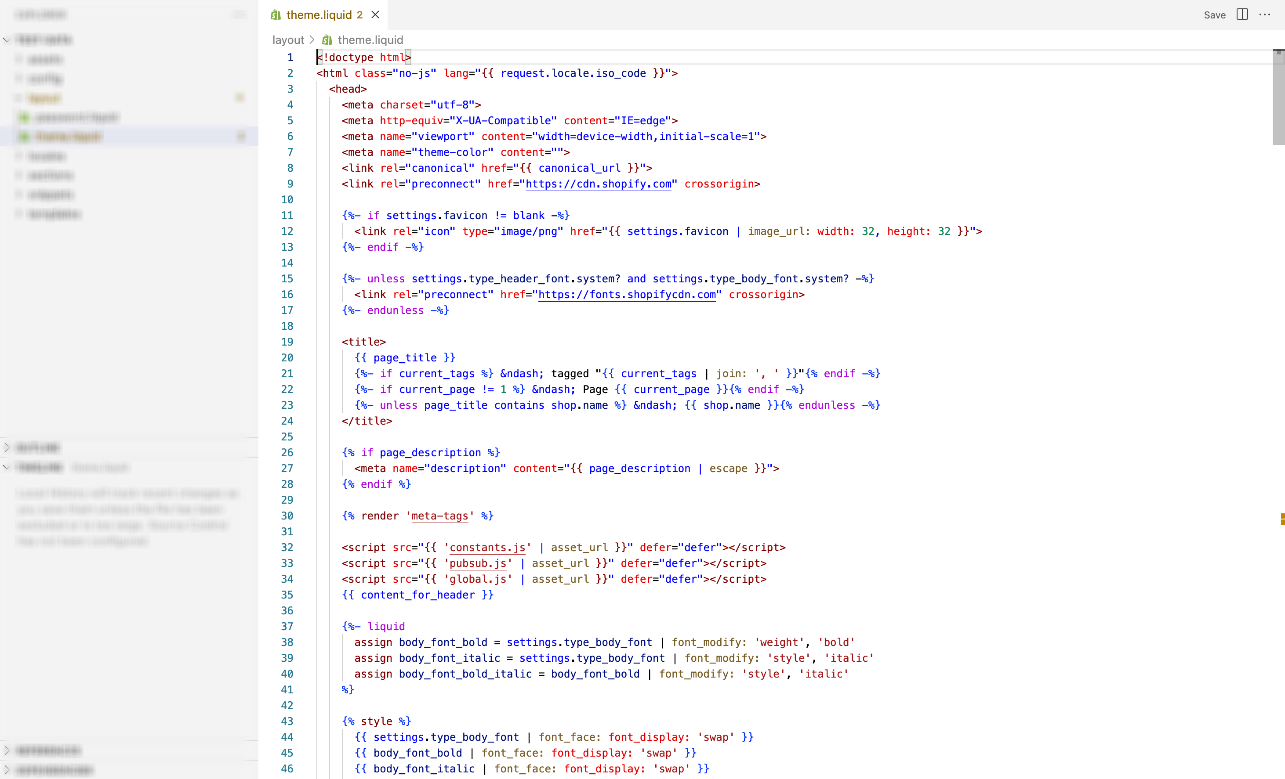Click the Save button

coord(1215,15)
